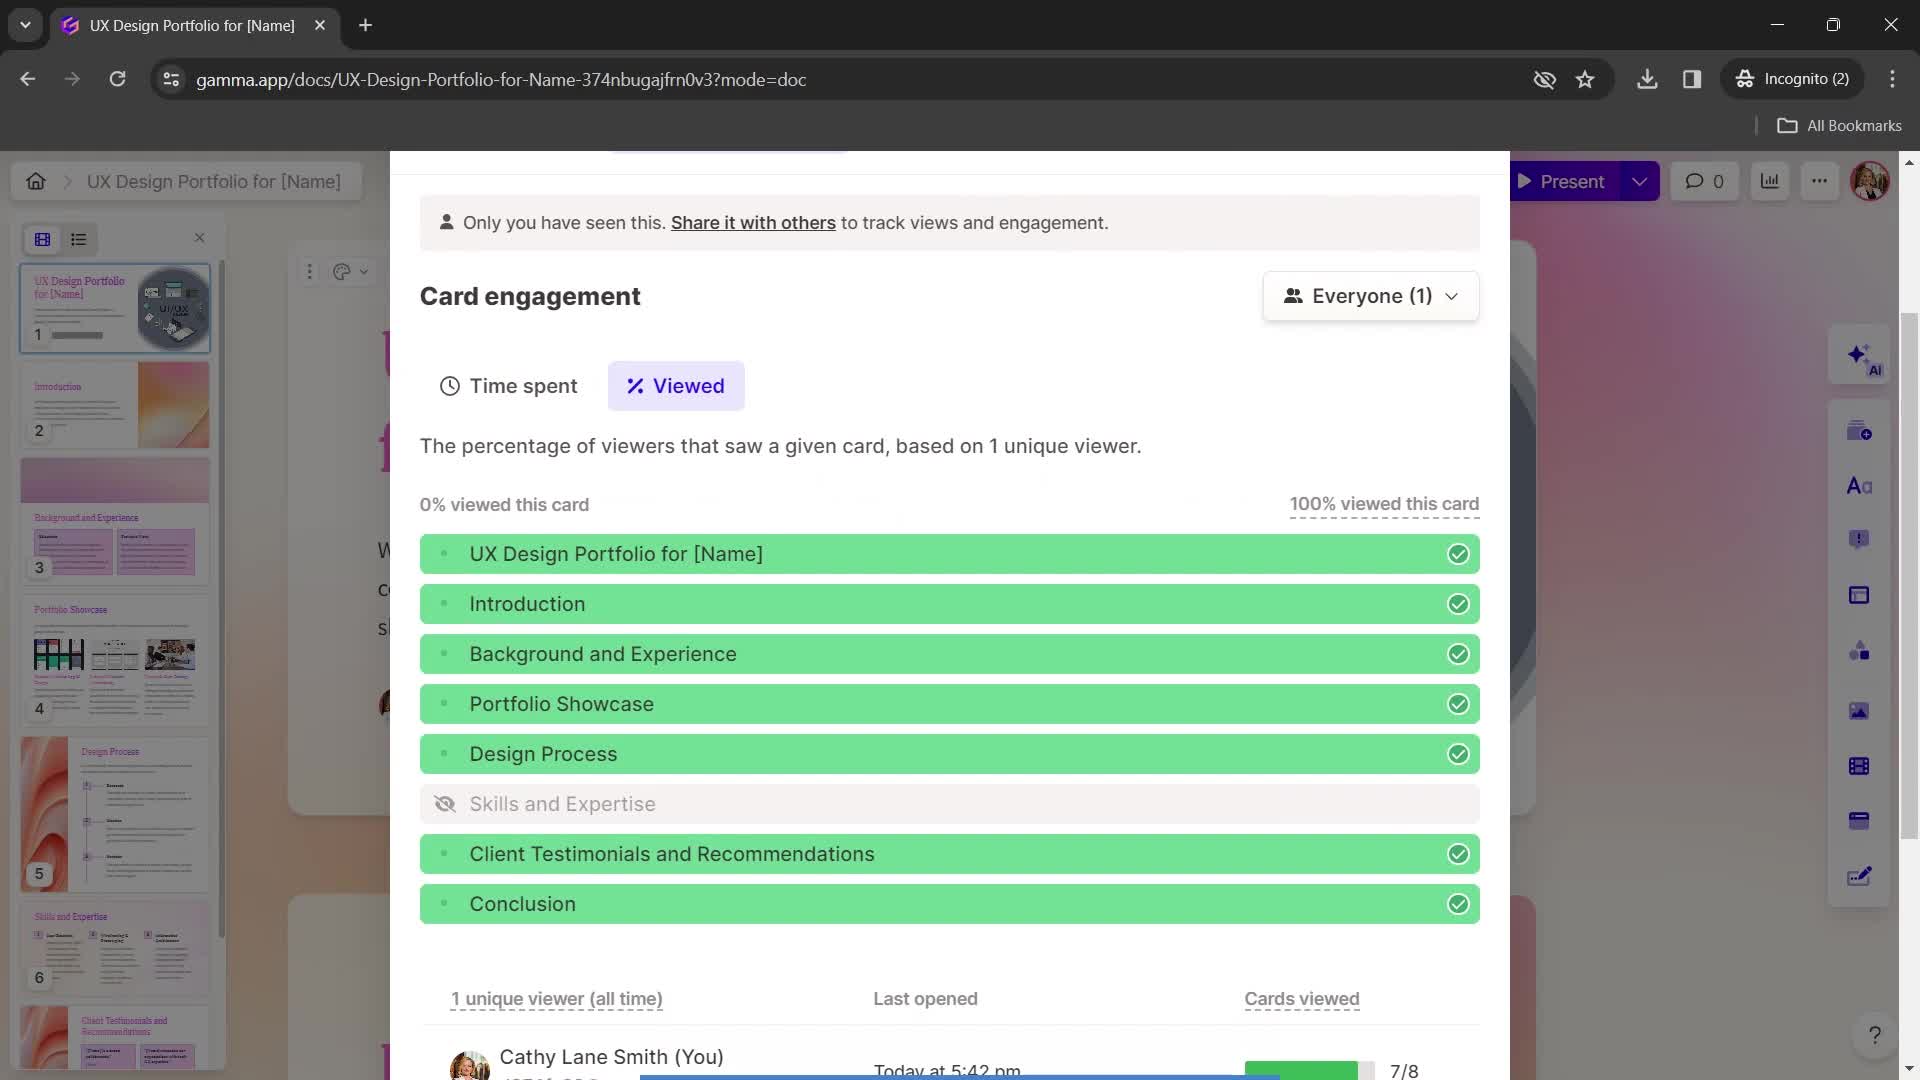Expand the Everyone (1) viewer filter

click(x=1370, y=296)
